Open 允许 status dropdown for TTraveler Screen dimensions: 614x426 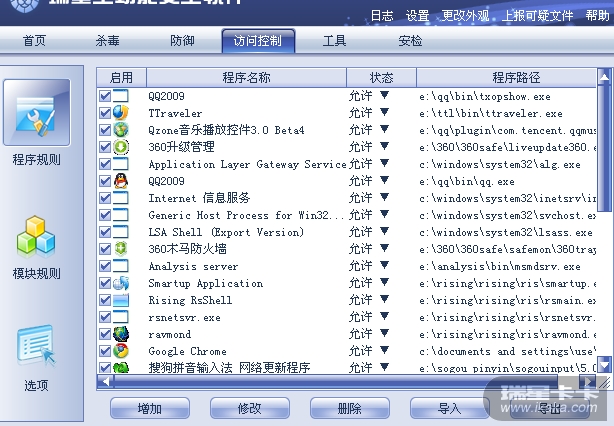point(385,112)
